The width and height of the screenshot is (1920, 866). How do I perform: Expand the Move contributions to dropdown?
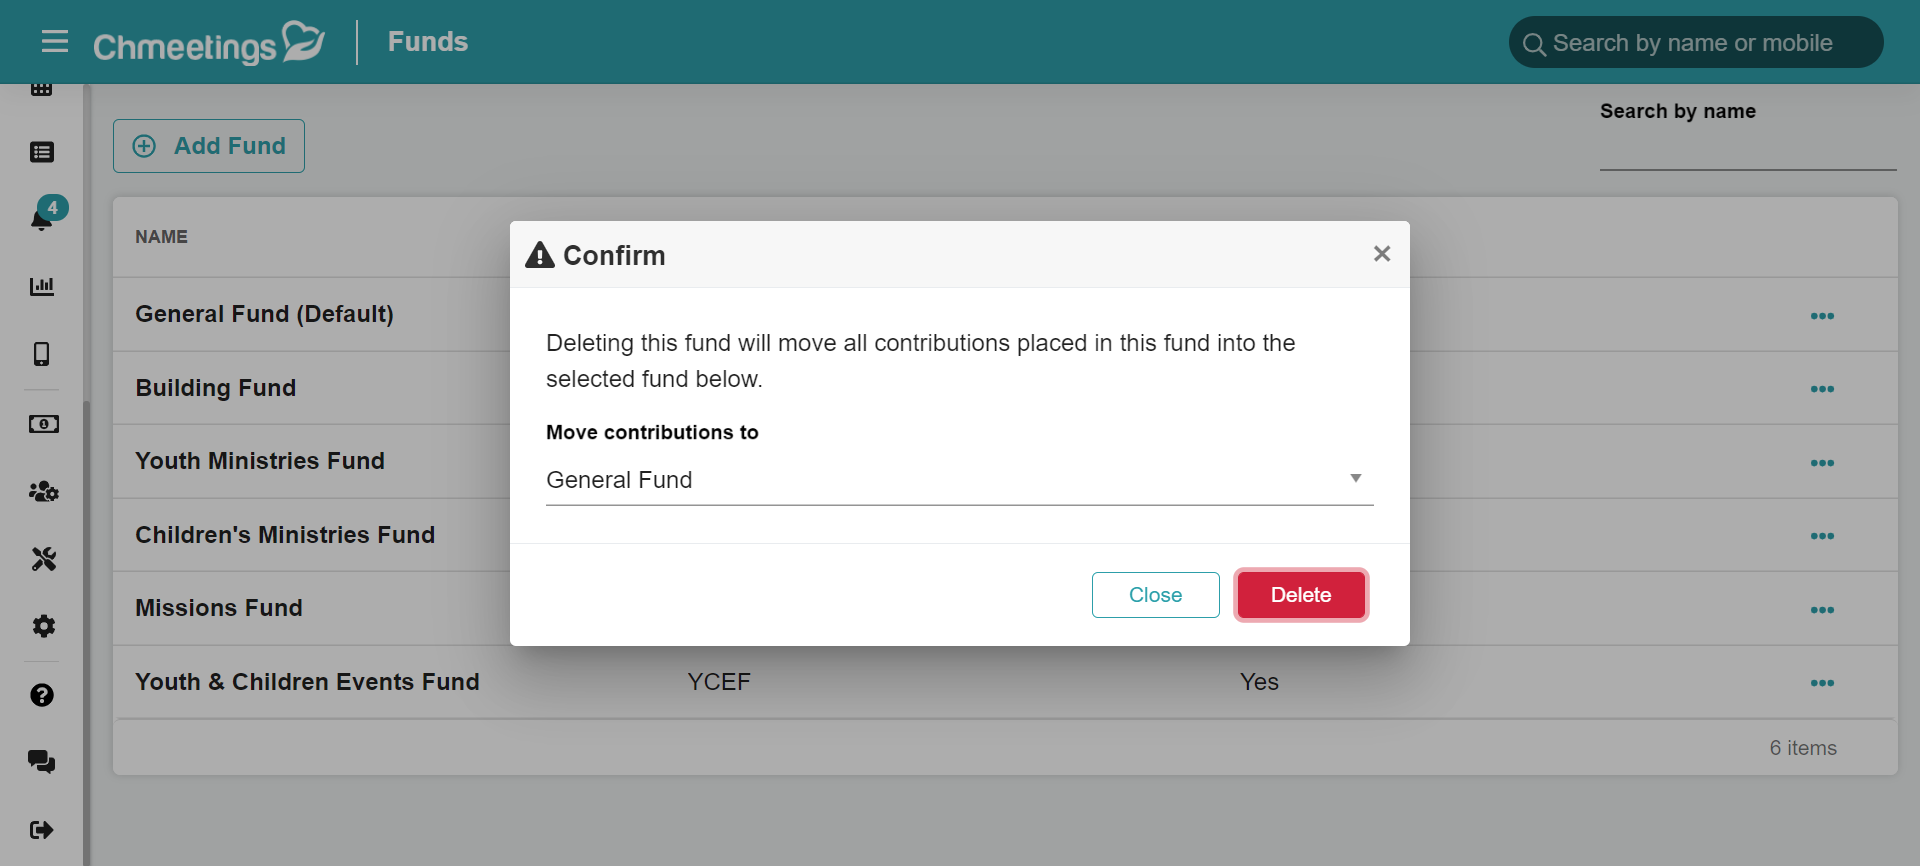(x=959, y=480)
